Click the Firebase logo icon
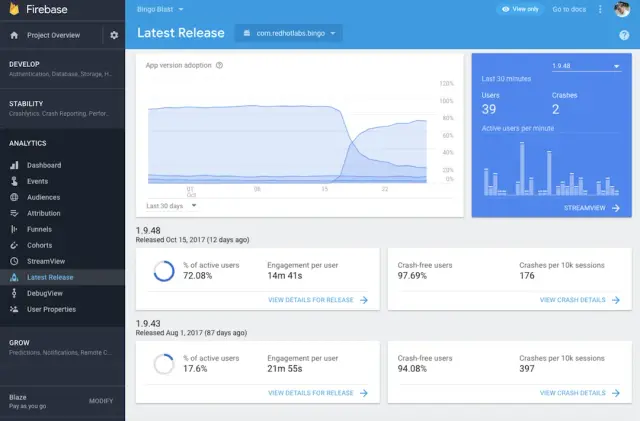This screenshot has height=421, width=640. pos(14,10)
